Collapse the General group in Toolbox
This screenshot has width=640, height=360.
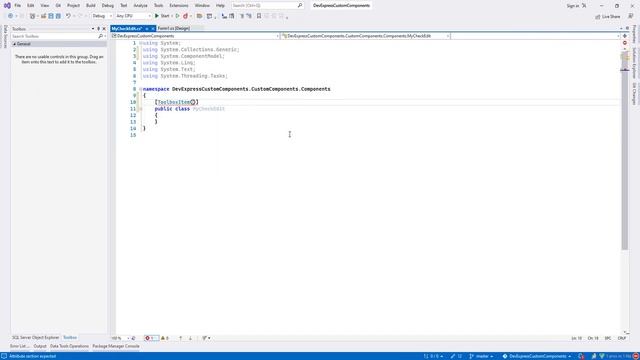pos(15,44)
